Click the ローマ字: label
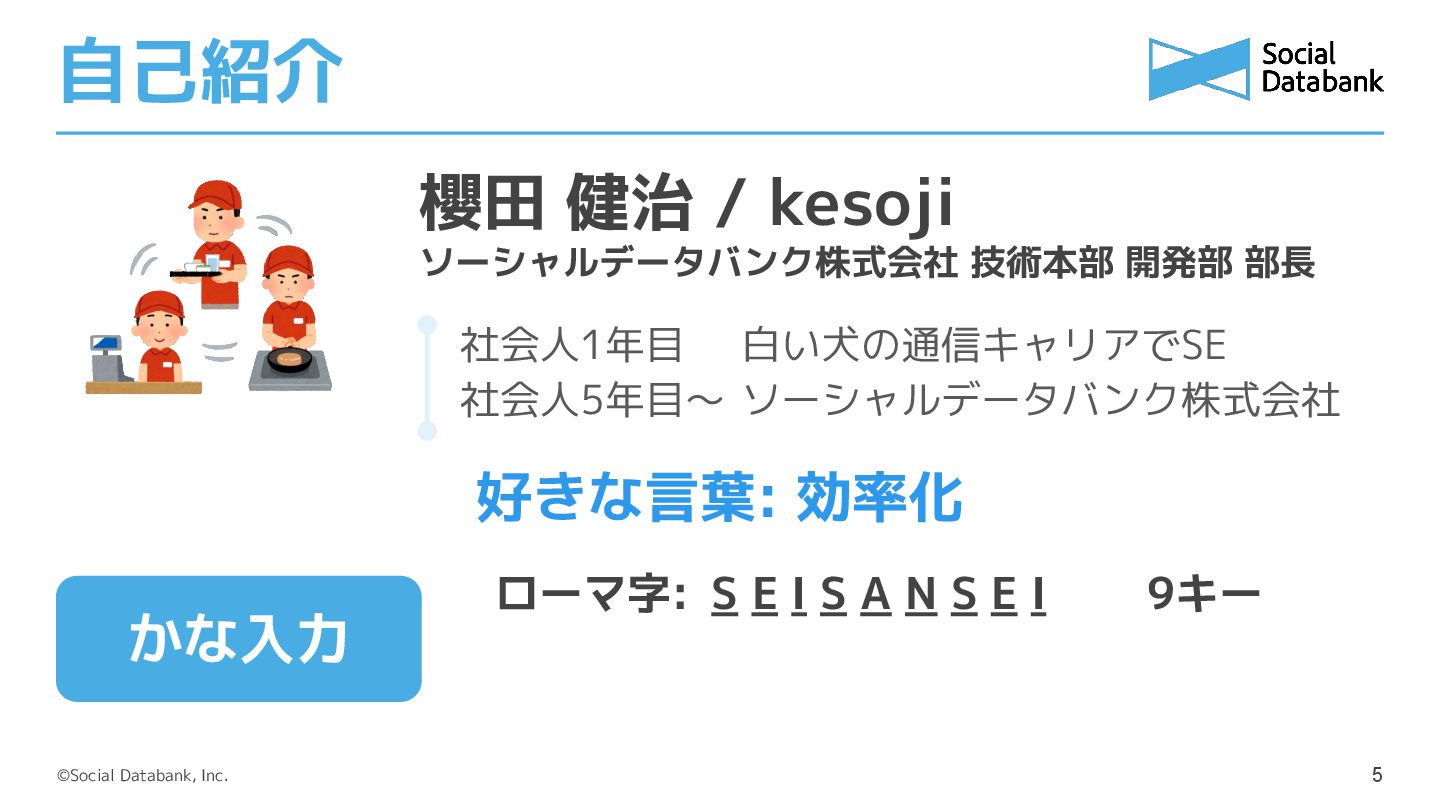The height and width of the screenshot is (810, 1440). (x=590, y=595)
